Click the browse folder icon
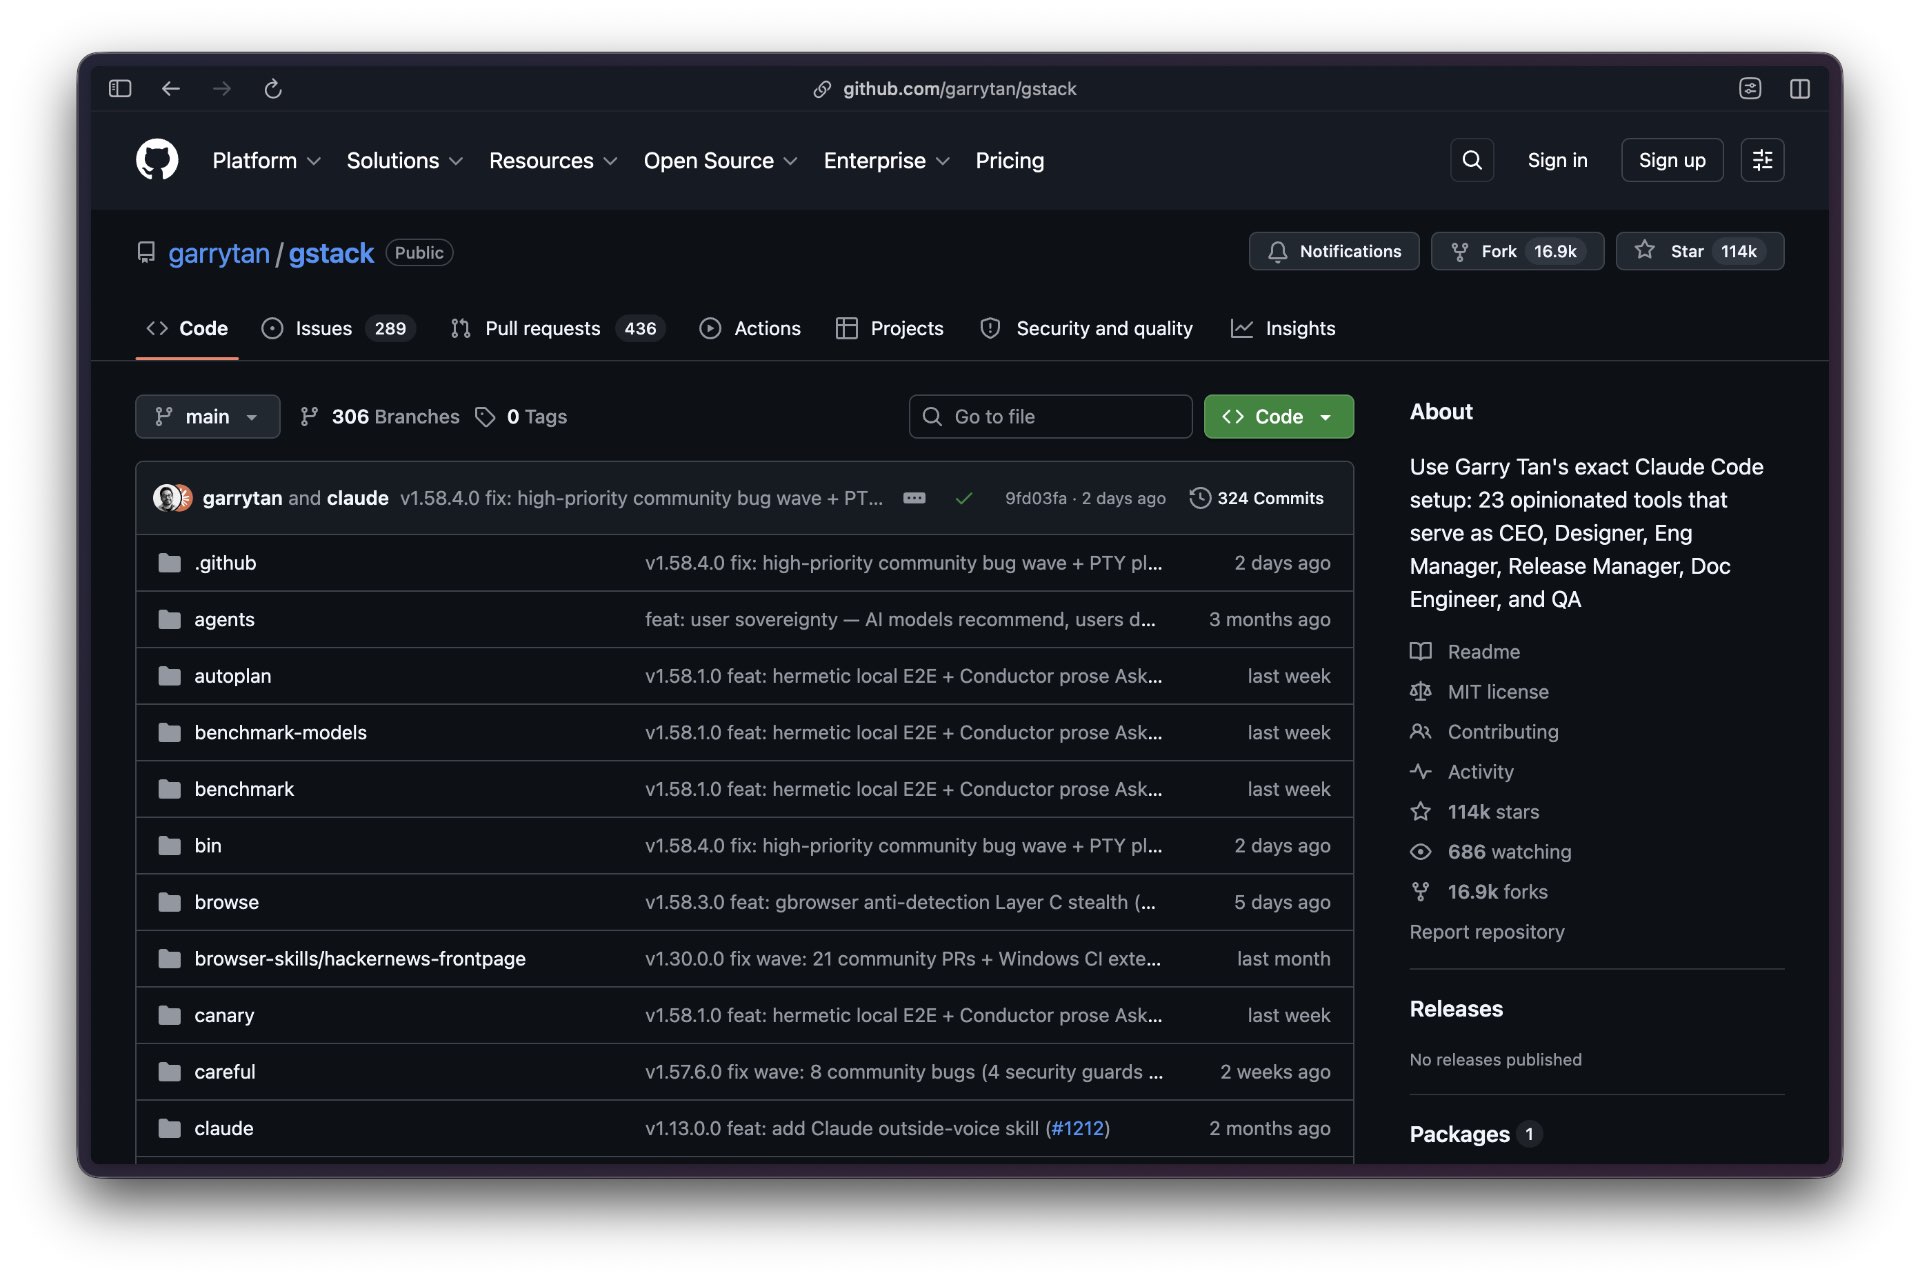1920x1280 pixels. [170, 902]
